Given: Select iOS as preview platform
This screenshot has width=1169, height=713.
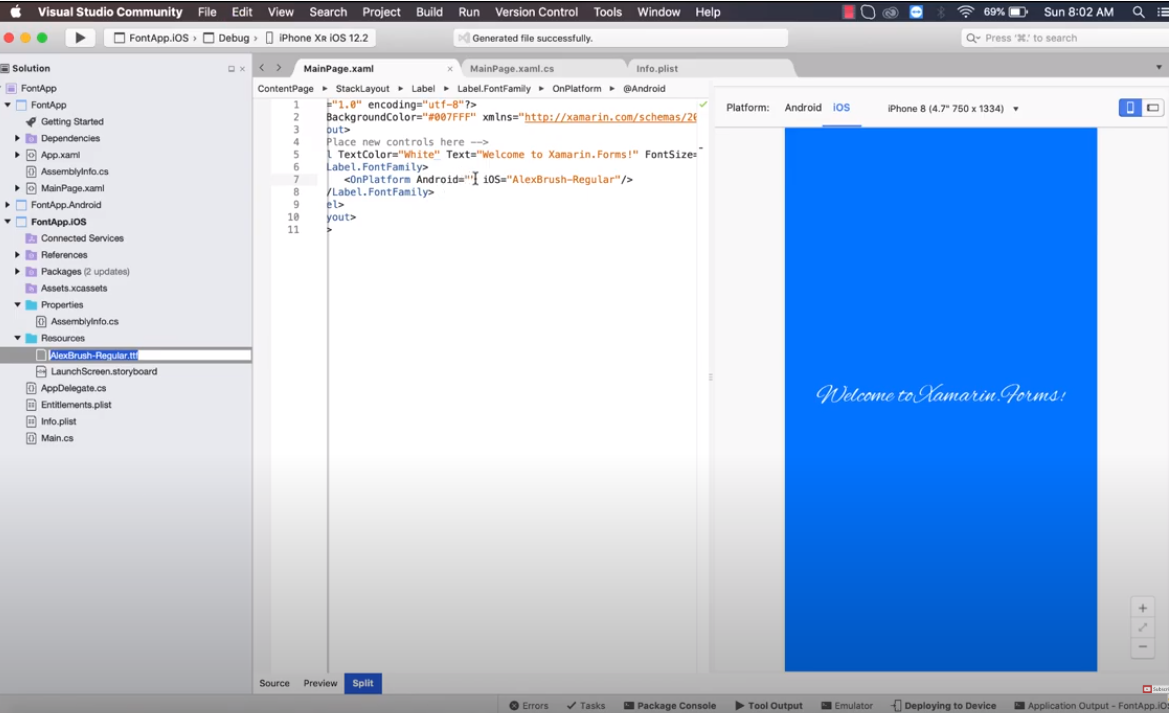Looking at the screenshot, I should tap(841, 107).
